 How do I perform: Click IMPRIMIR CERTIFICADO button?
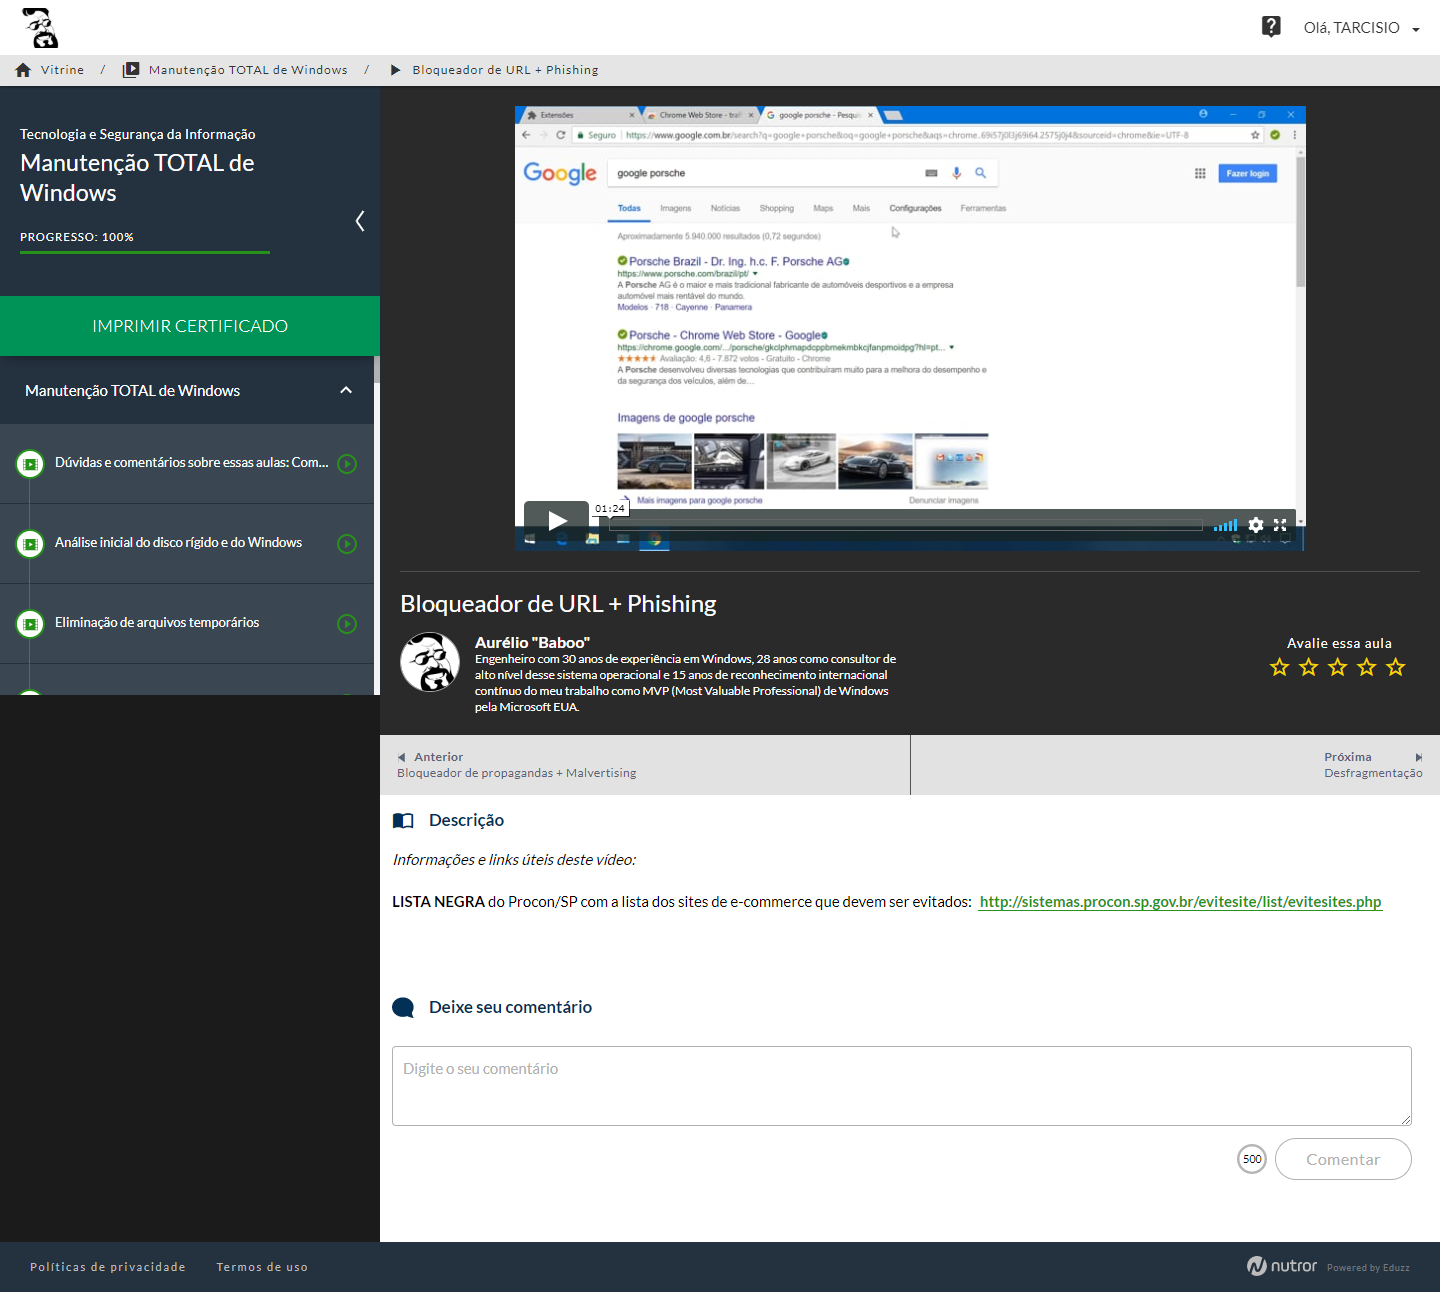190,326
